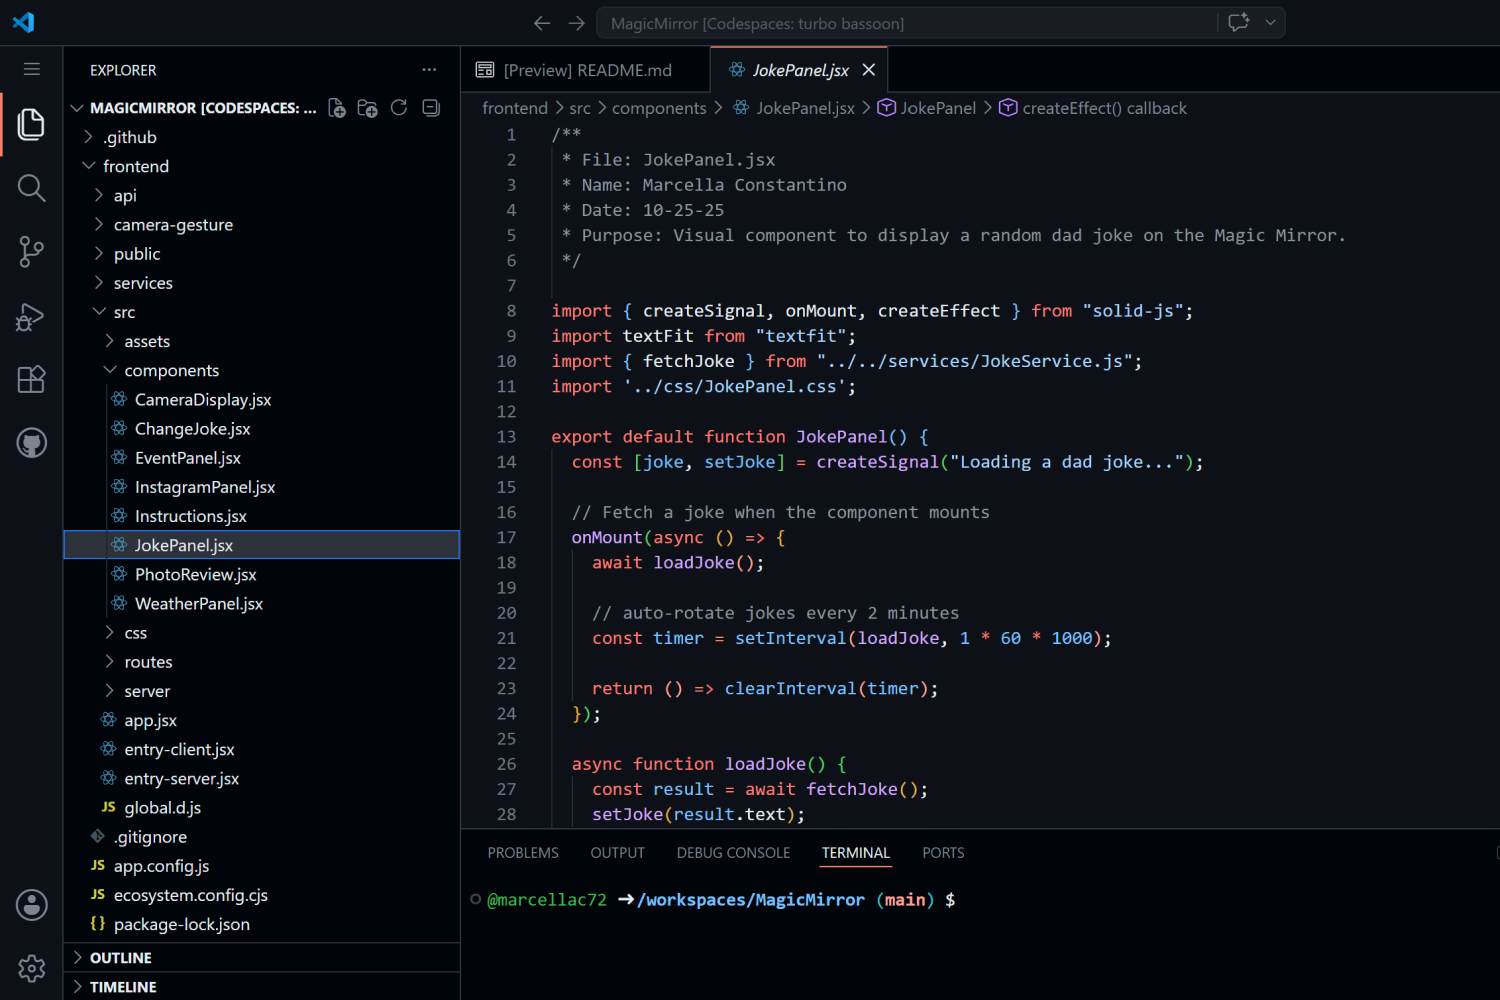Click the components breadcrumb segment
The image size is (1500, 1000).
pyautogui.click(x=659, y=108)
